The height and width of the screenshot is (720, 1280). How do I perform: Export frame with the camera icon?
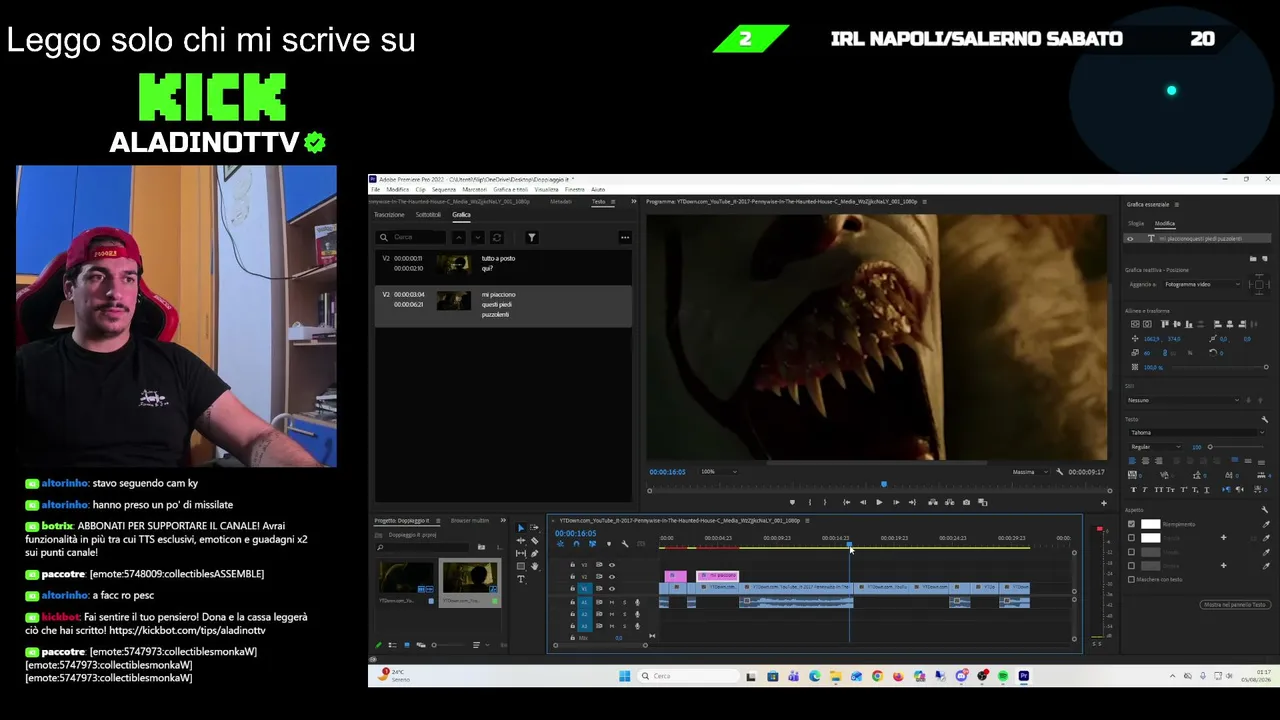point(966,502)
